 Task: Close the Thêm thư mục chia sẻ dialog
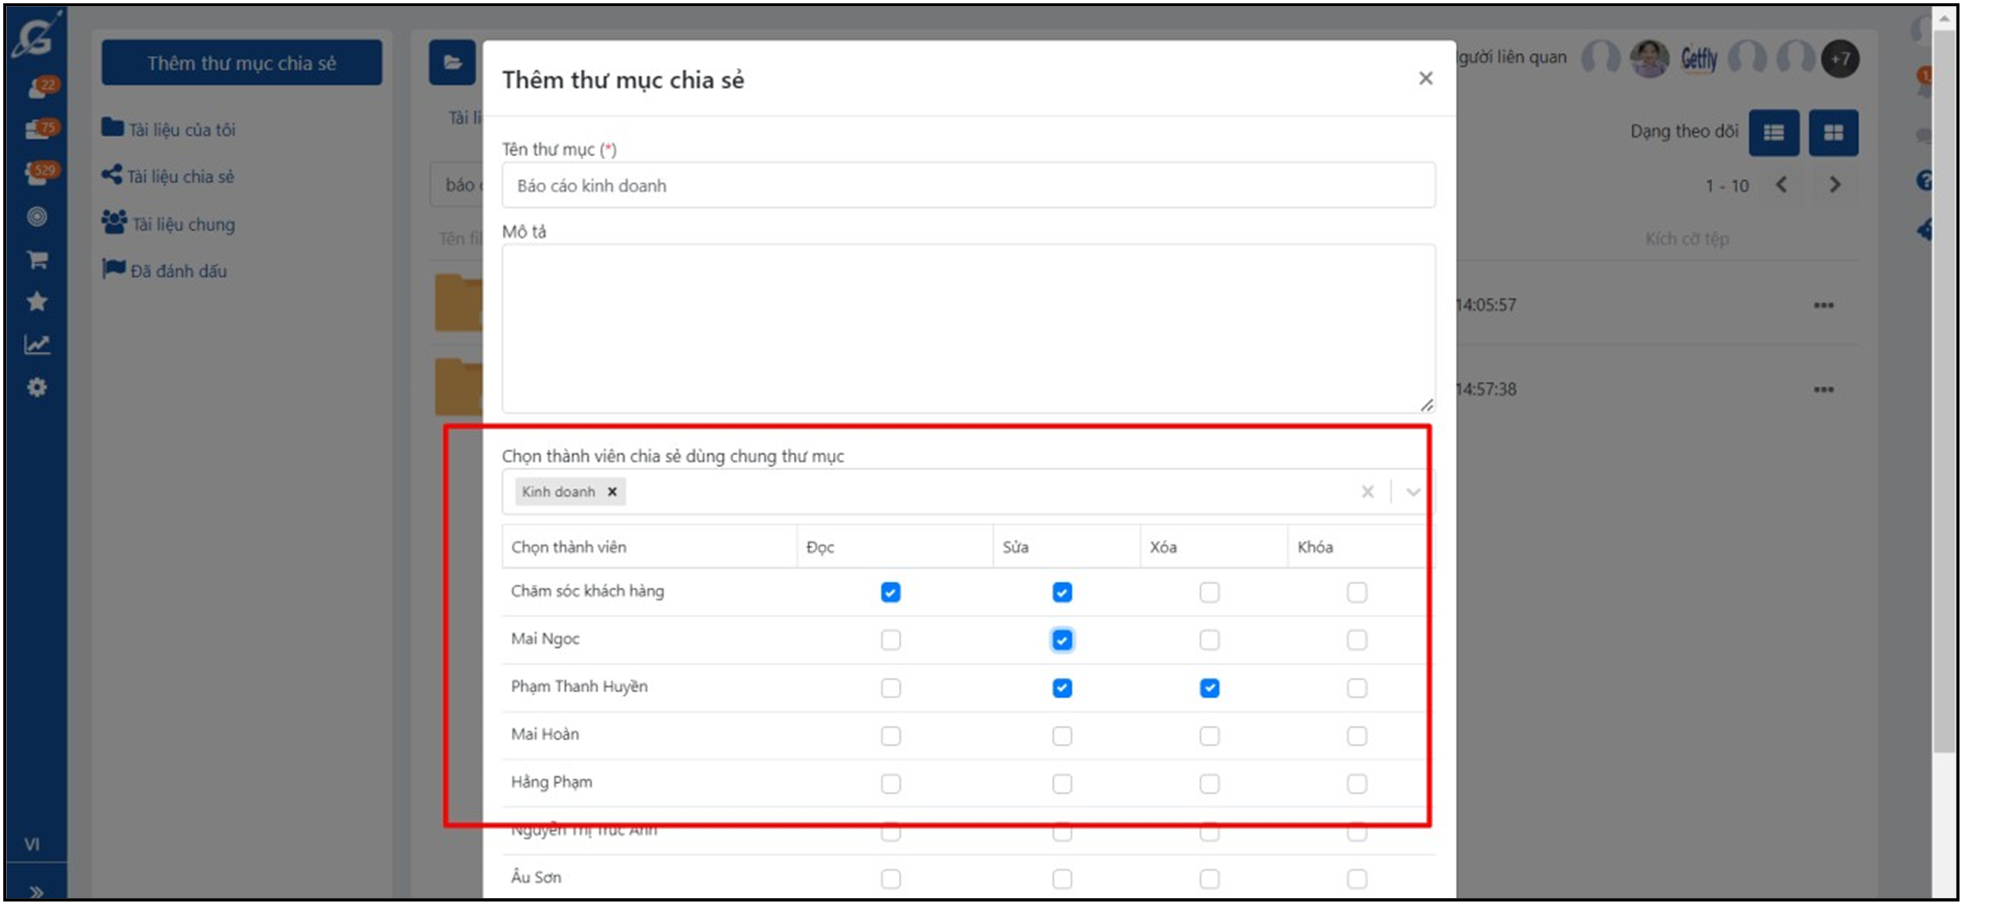click(1425, 78)
